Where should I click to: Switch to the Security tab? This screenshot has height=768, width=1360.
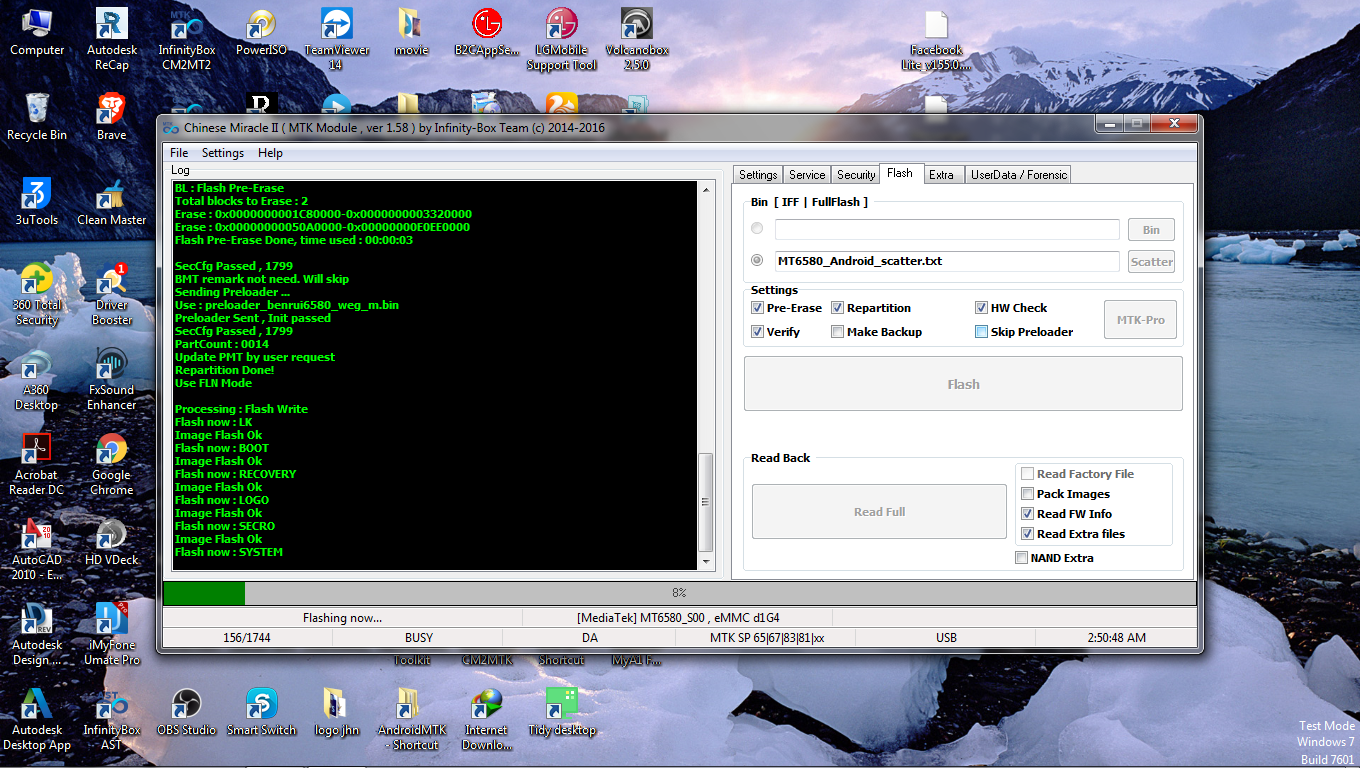pos(856,175)
